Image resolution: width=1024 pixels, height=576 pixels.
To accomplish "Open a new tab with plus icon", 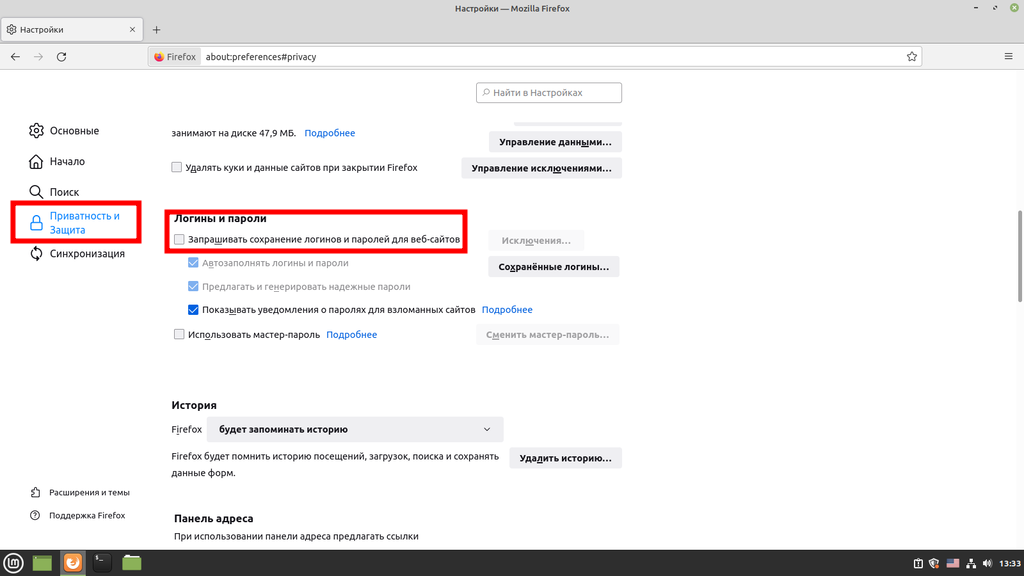I will coord(156,30).
